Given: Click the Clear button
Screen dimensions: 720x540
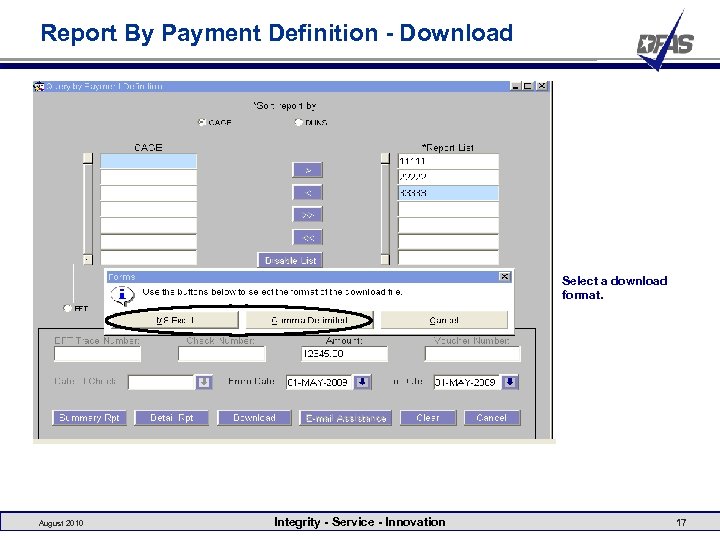Looking at the screenshot, I should tap(428, 418).
